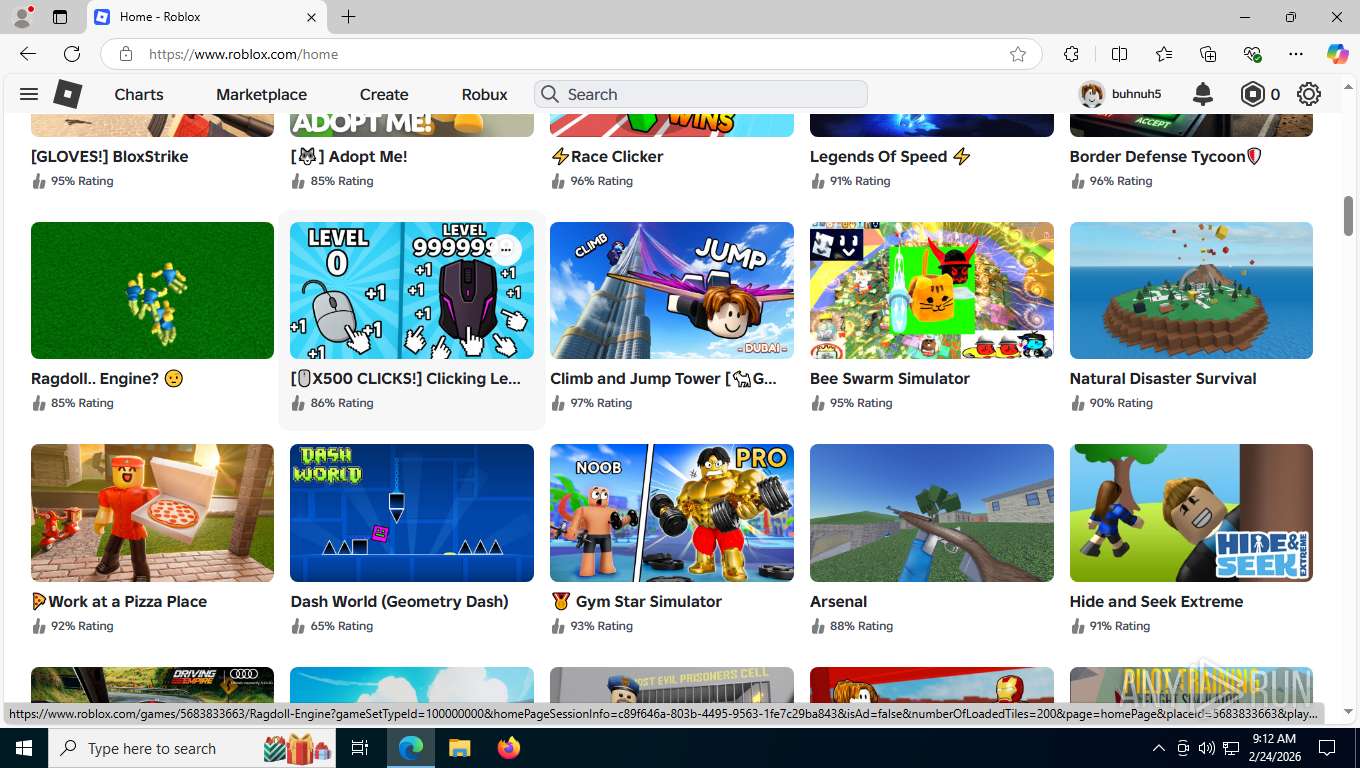Open the Windows notification center
This screenshot has width=1360, height=768.
tap(1327, 748)
